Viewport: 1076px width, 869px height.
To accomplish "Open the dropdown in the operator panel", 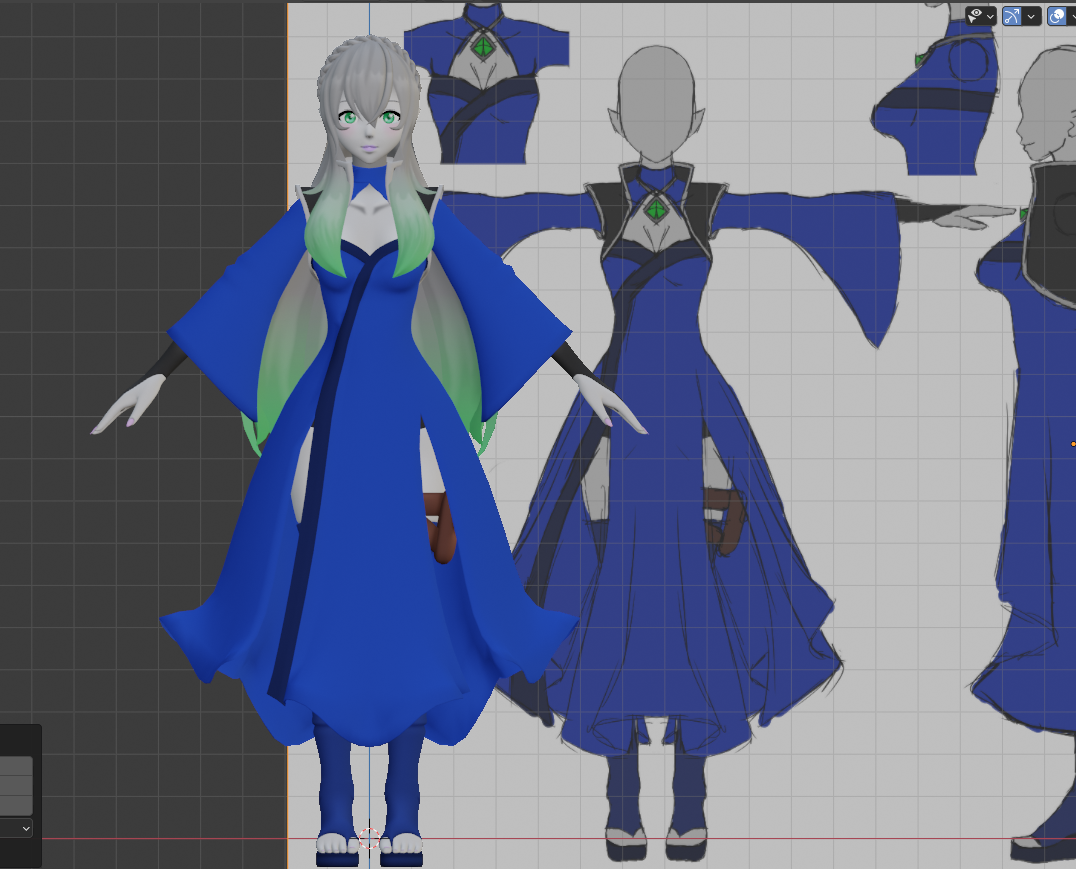I will (x=16, y=829).
